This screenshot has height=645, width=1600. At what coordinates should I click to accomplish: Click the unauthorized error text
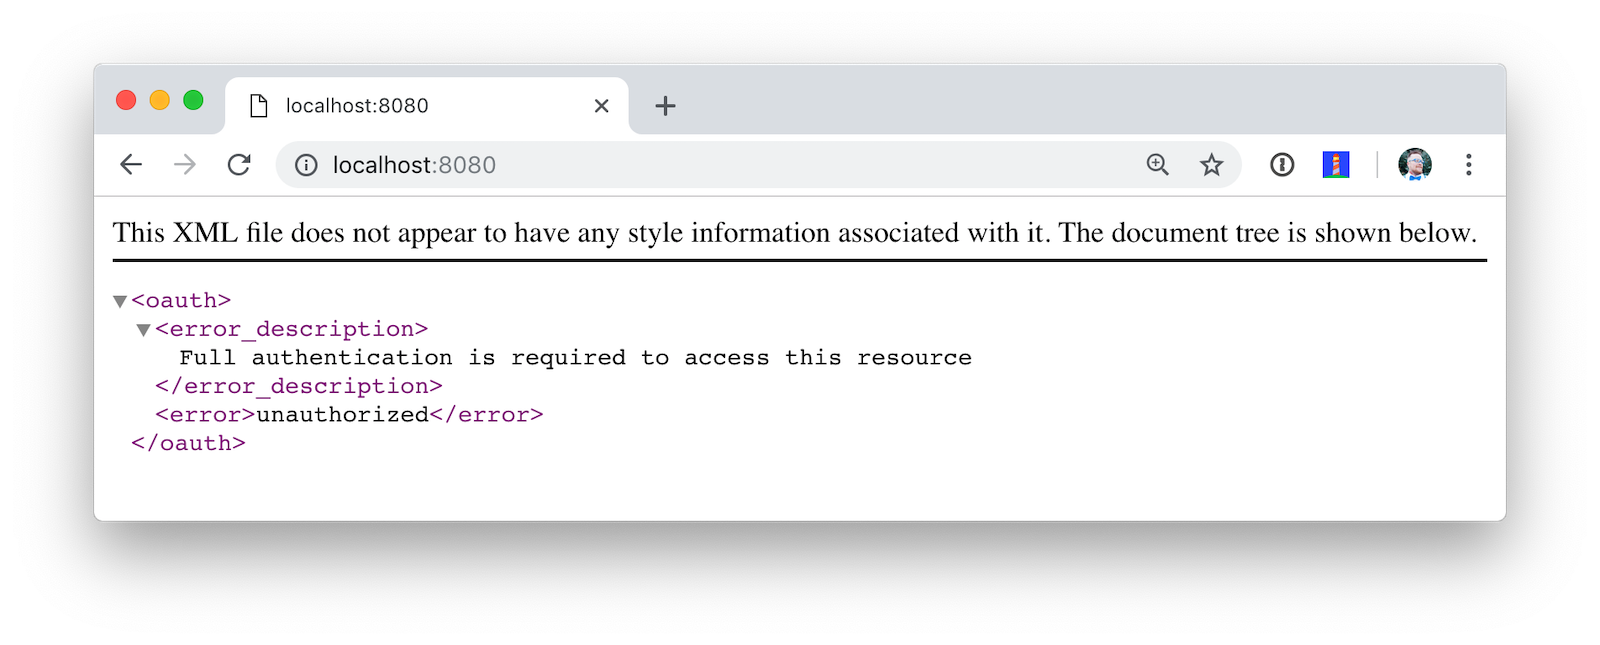coord(342,415)
